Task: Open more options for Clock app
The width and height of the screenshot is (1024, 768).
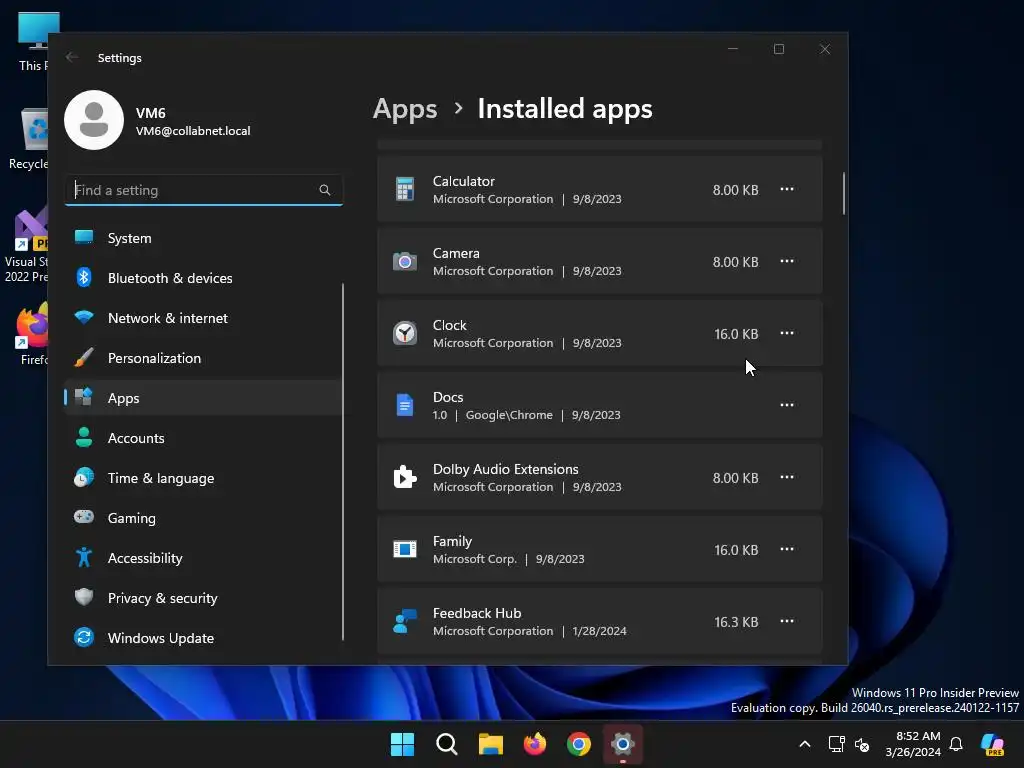Action: [x=787, y=333]
